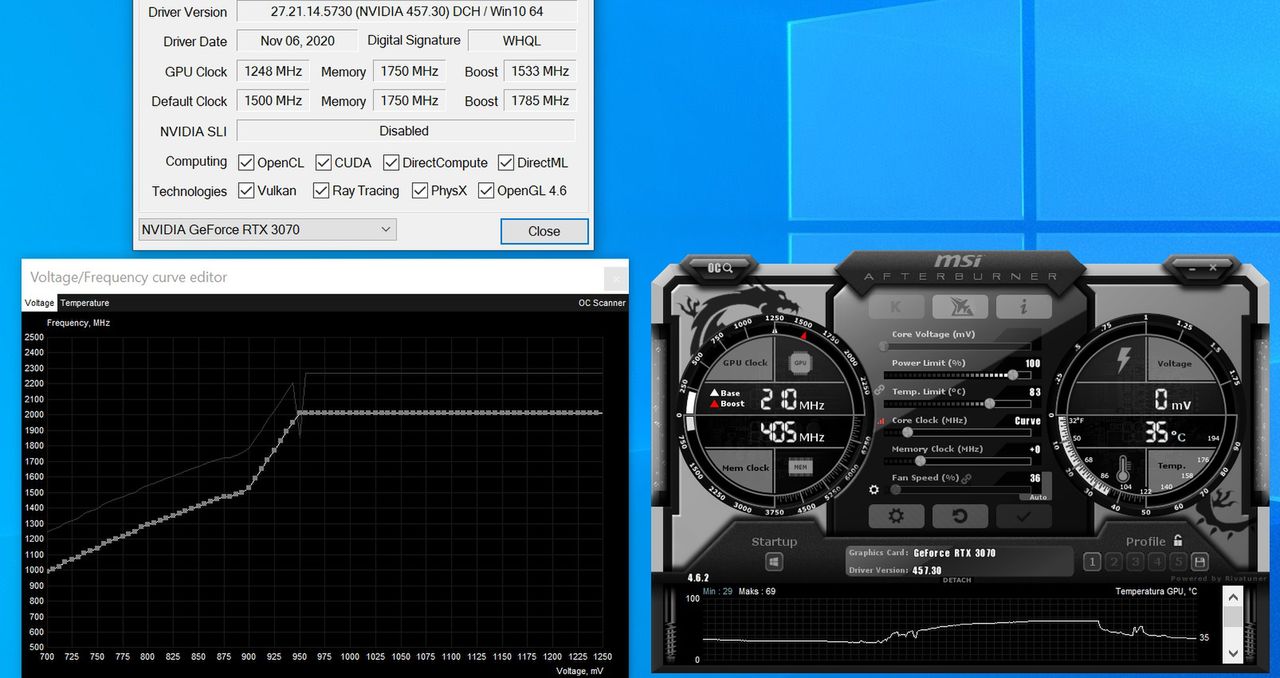This screenshot has height=678, width=1280.
Task: Adjust the Fan Speed (%) slider
Action: click(x=957, y=489)
